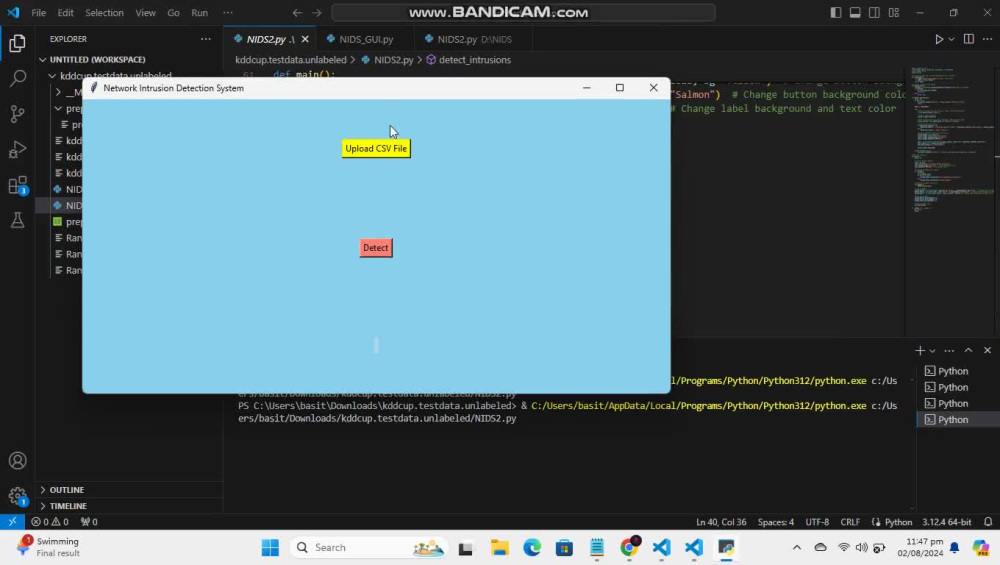Open Google Chrome from taskbar
1000x565 pixels.
629,547
